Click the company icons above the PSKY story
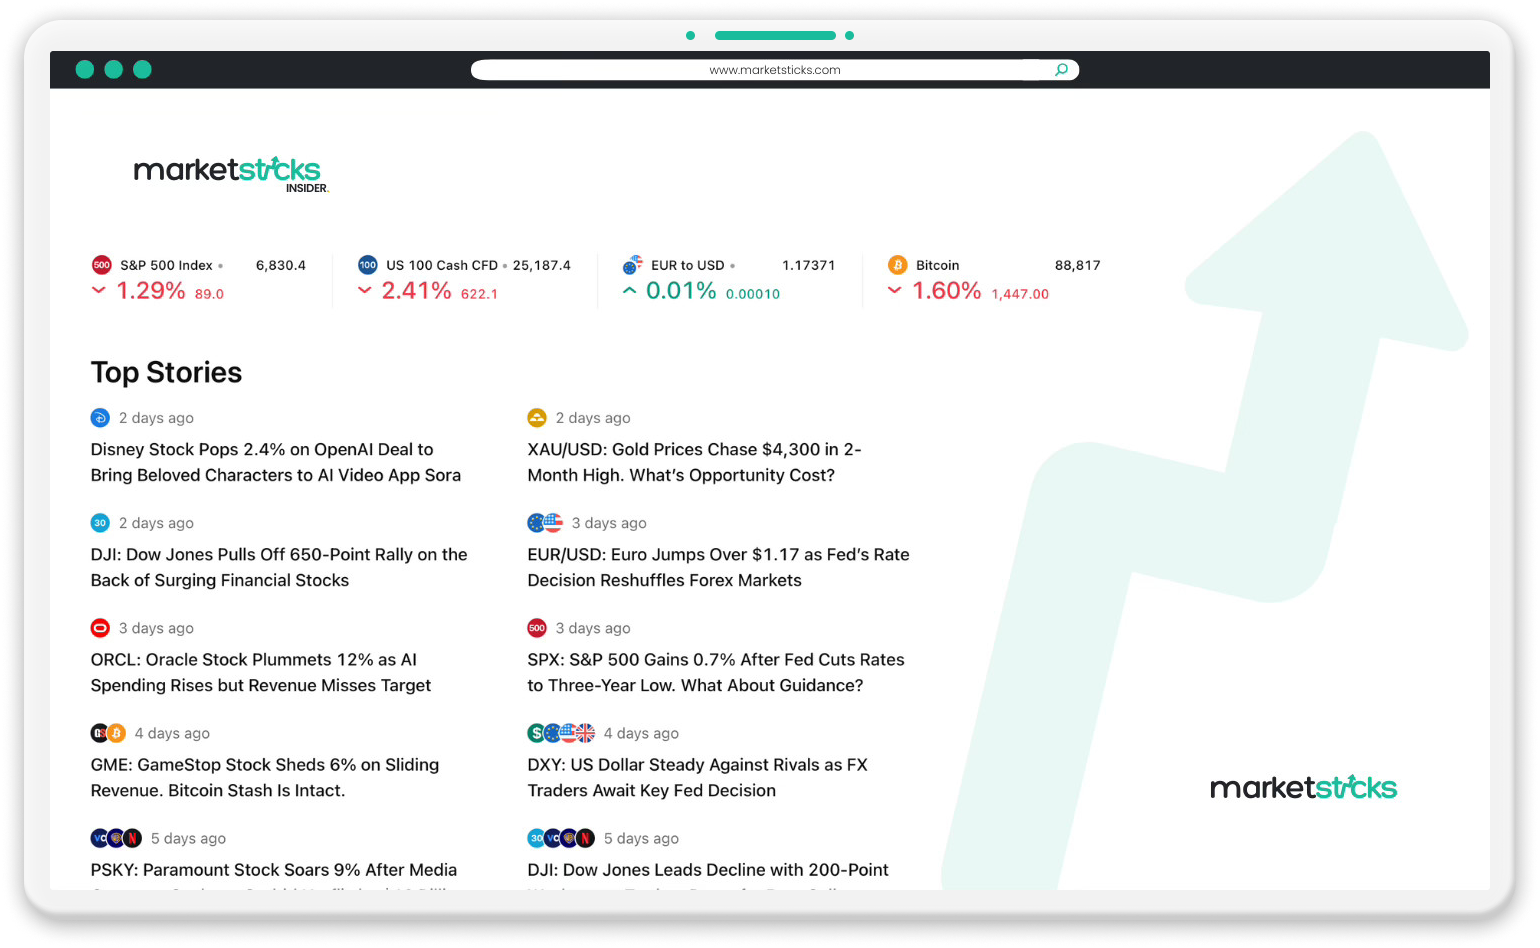The height and width of the screenshot is (948, 1540). coord(116,838)
